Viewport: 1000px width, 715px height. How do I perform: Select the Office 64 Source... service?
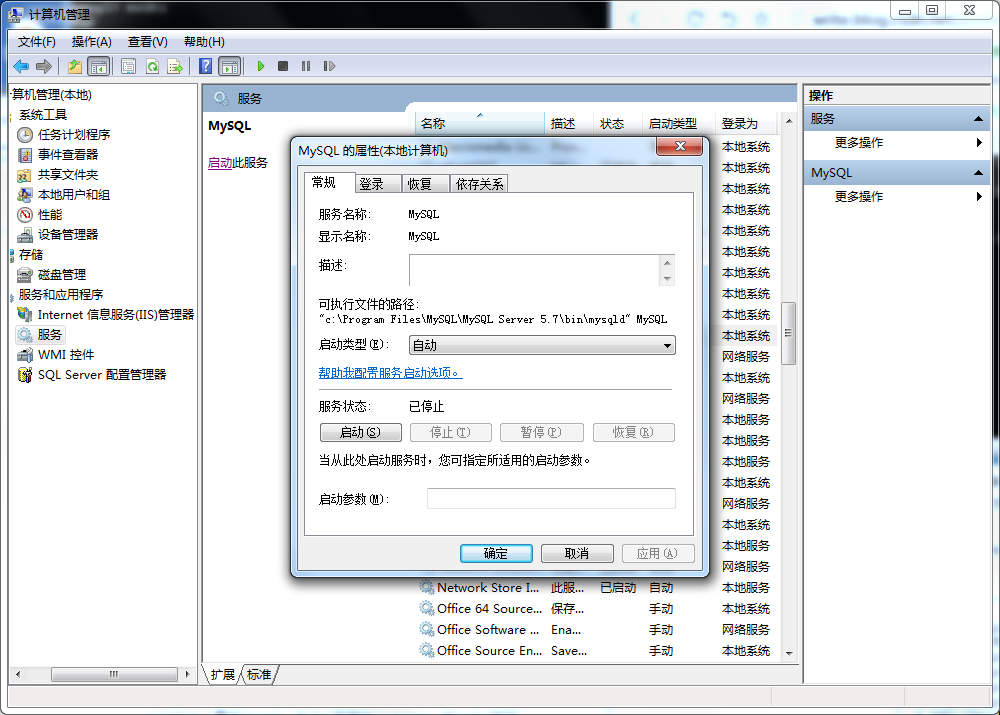pos(599,608)
